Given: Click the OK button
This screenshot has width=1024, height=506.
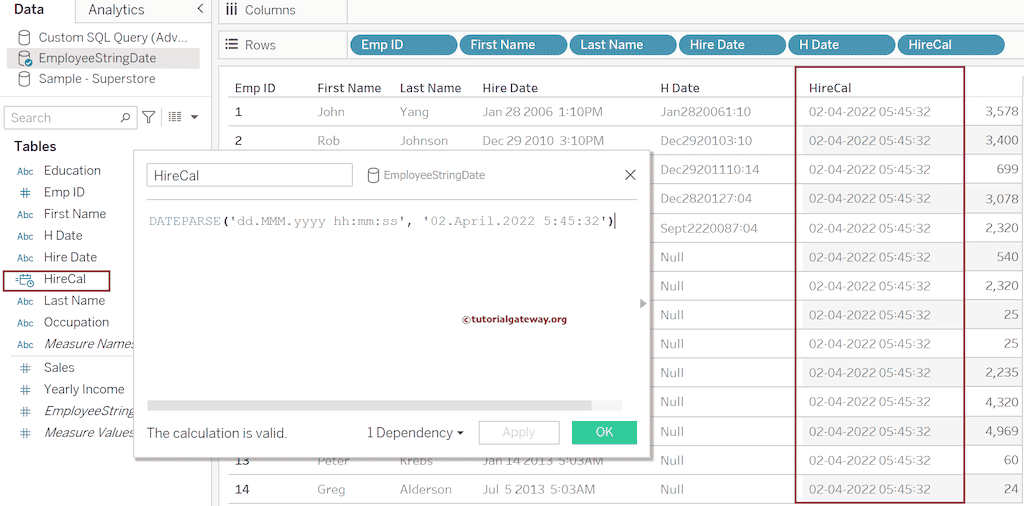Looking at the screenshot, I should (604, 432).
